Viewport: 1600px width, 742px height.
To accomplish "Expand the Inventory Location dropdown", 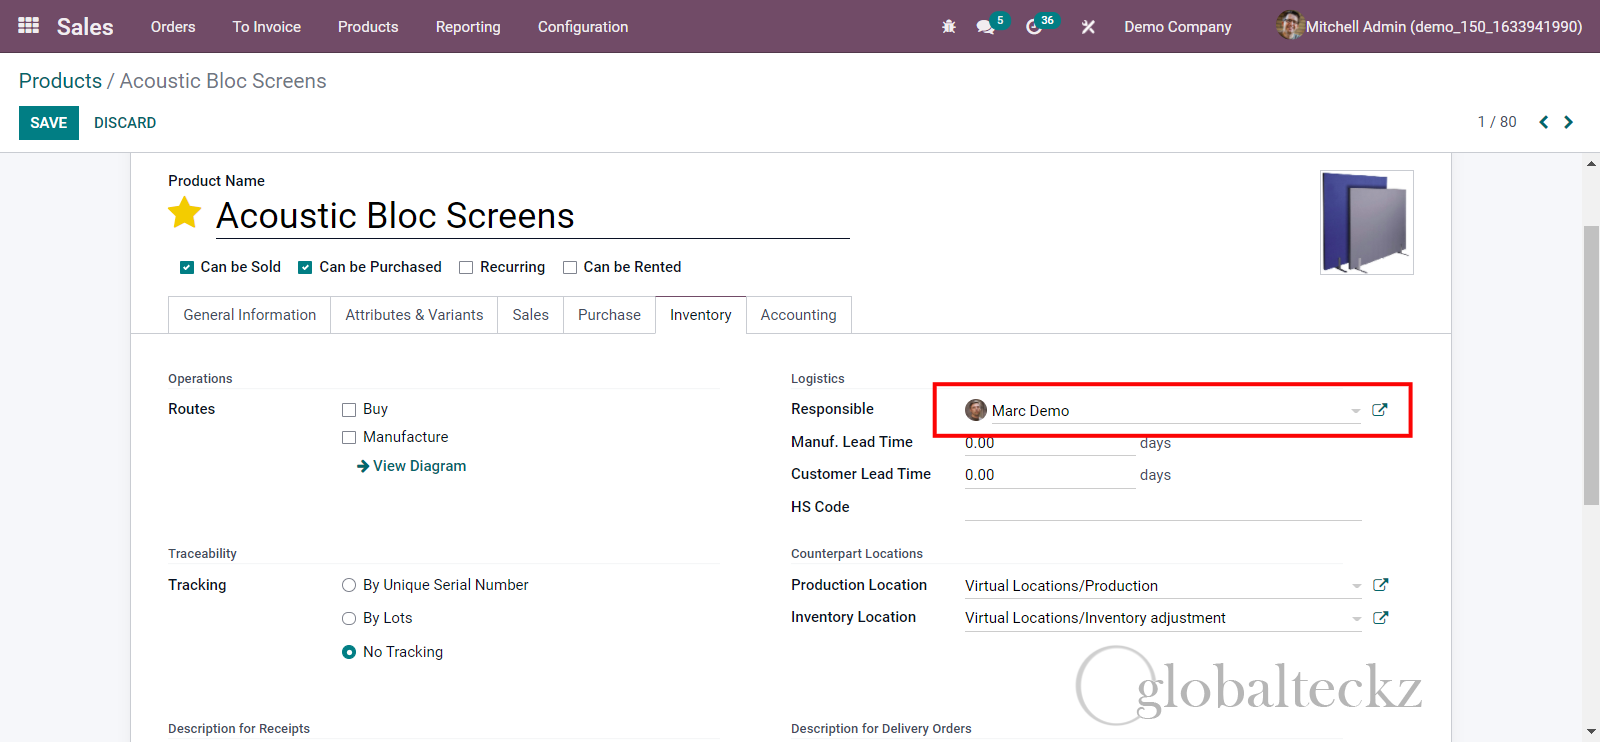I will click(x=1356, y=618).
